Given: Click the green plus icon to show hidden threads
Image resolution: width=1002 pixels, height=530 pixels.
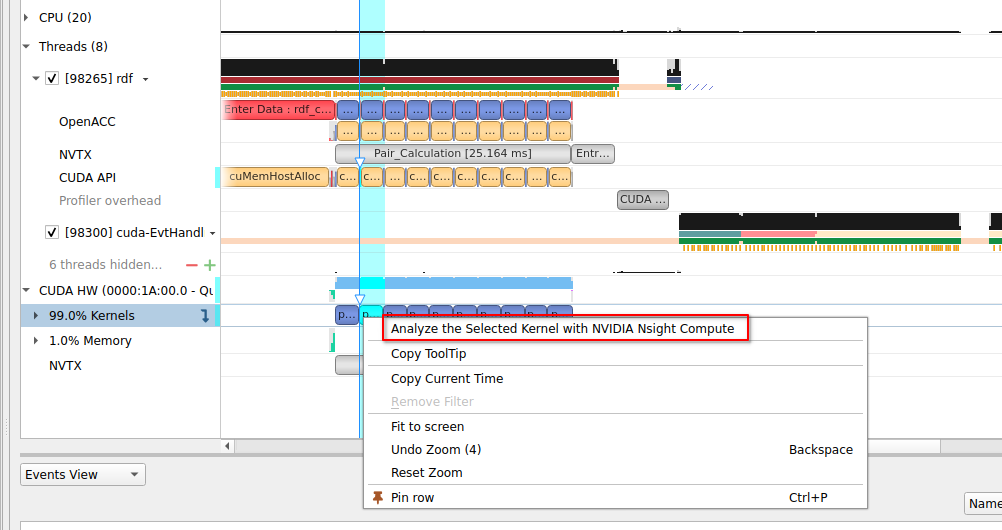Looking at the screenshot, I should [210, 265].
